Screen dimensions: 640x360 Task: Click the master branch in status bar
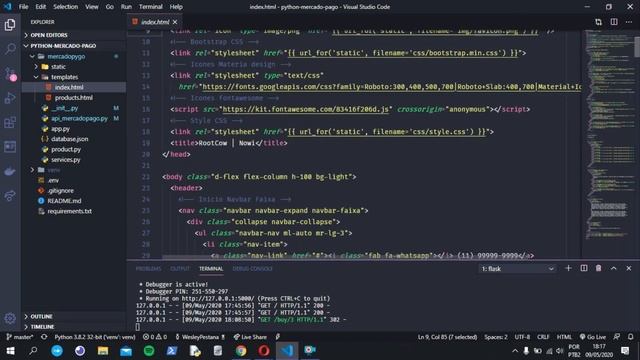click(x=20, y=337)
